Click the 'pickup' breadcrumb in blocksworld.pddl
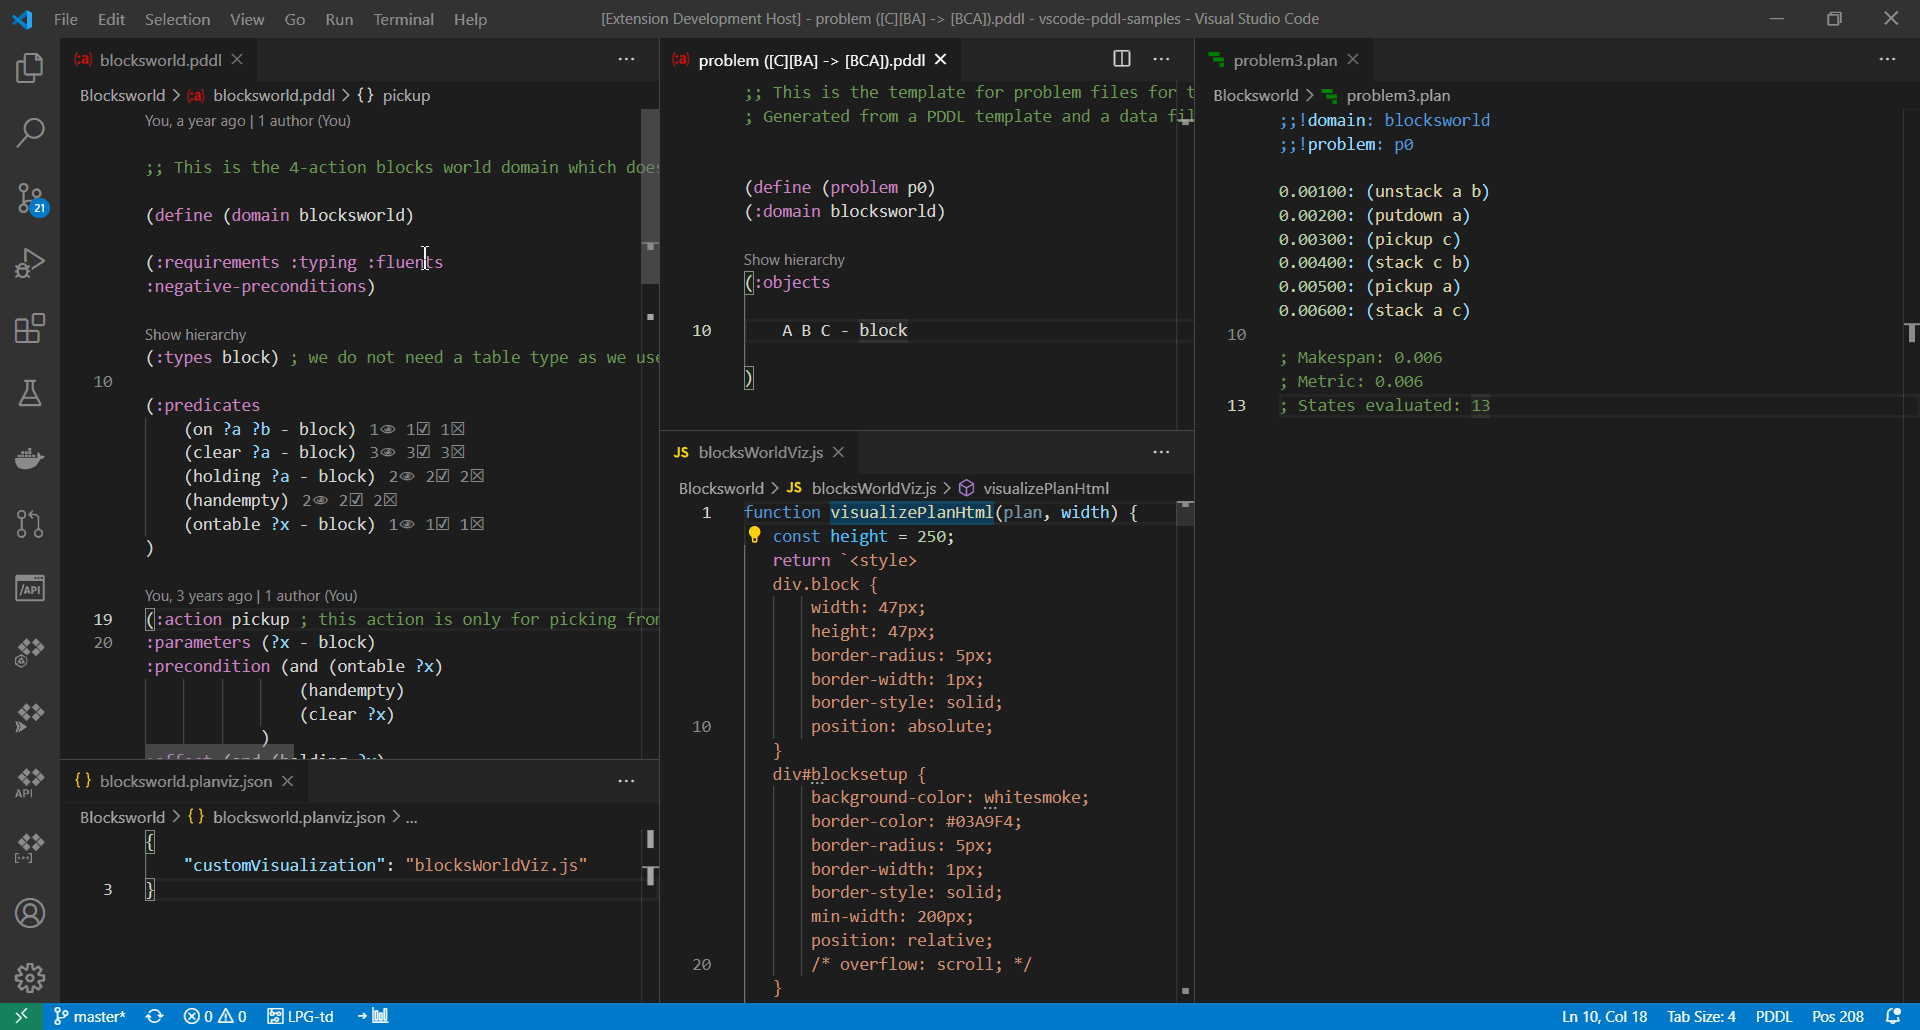 (x=406, y=95)
